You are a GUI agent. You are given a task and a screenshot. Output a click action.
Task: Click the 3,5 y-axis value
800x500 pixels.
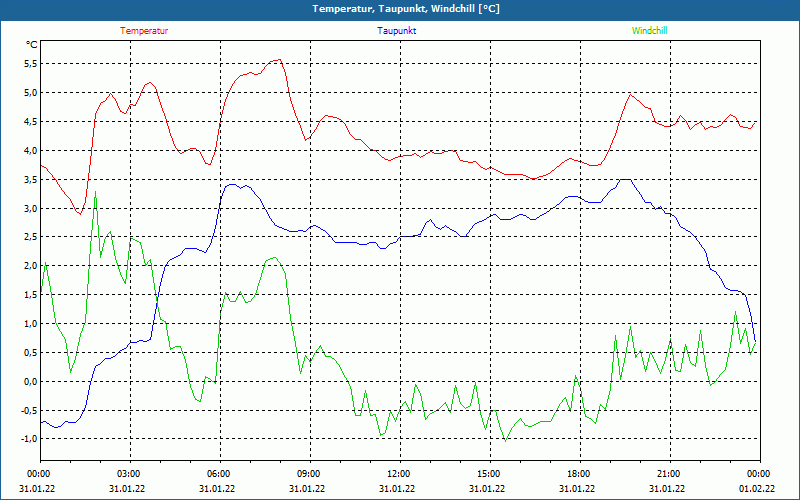(x=31, y=180)
